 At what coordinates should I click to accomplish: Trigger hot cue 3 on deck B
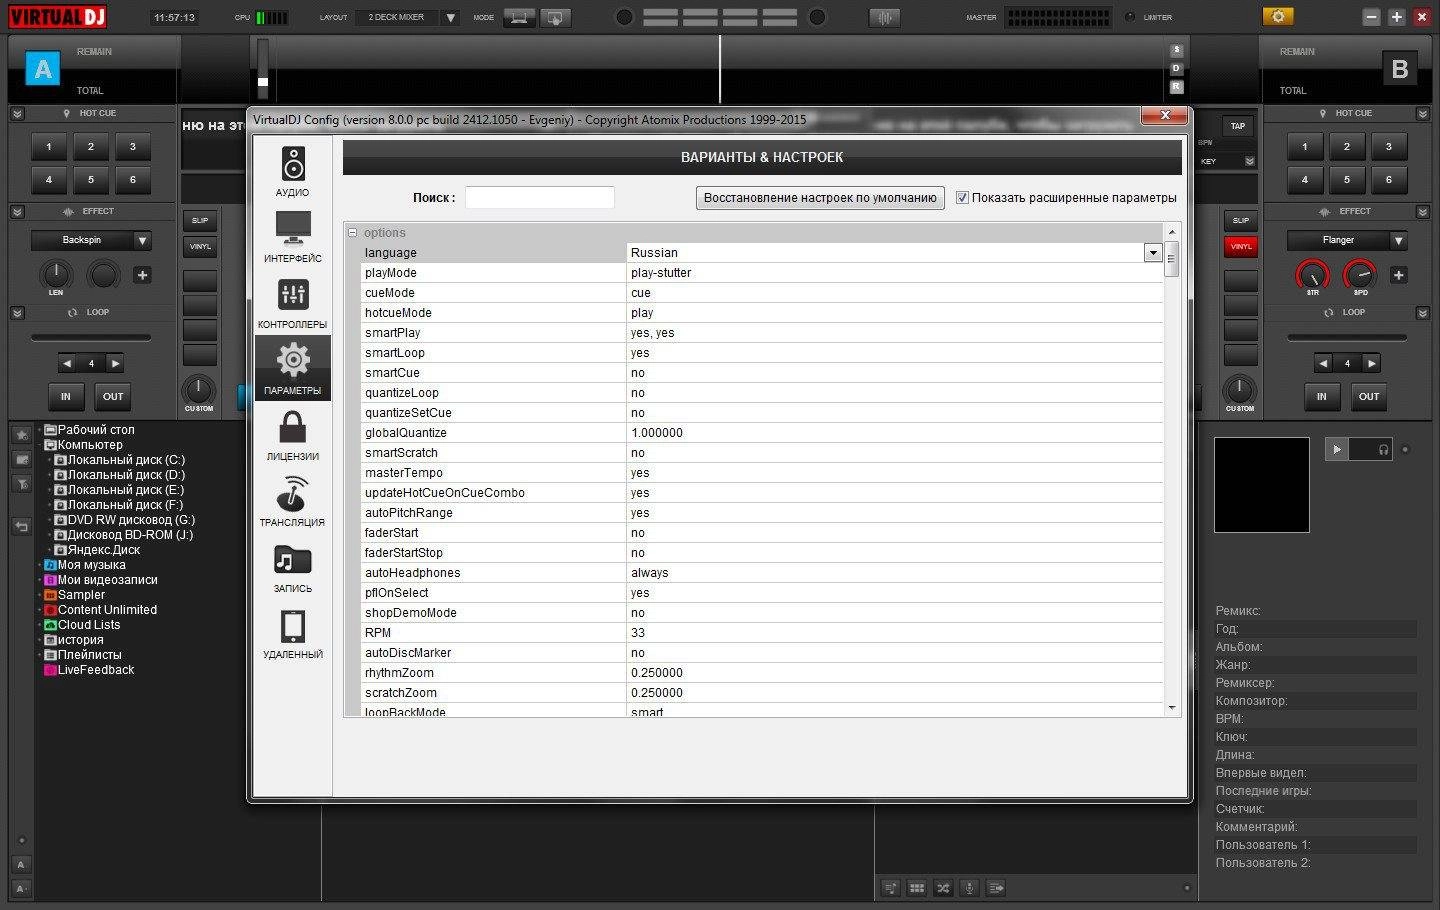1389,147
